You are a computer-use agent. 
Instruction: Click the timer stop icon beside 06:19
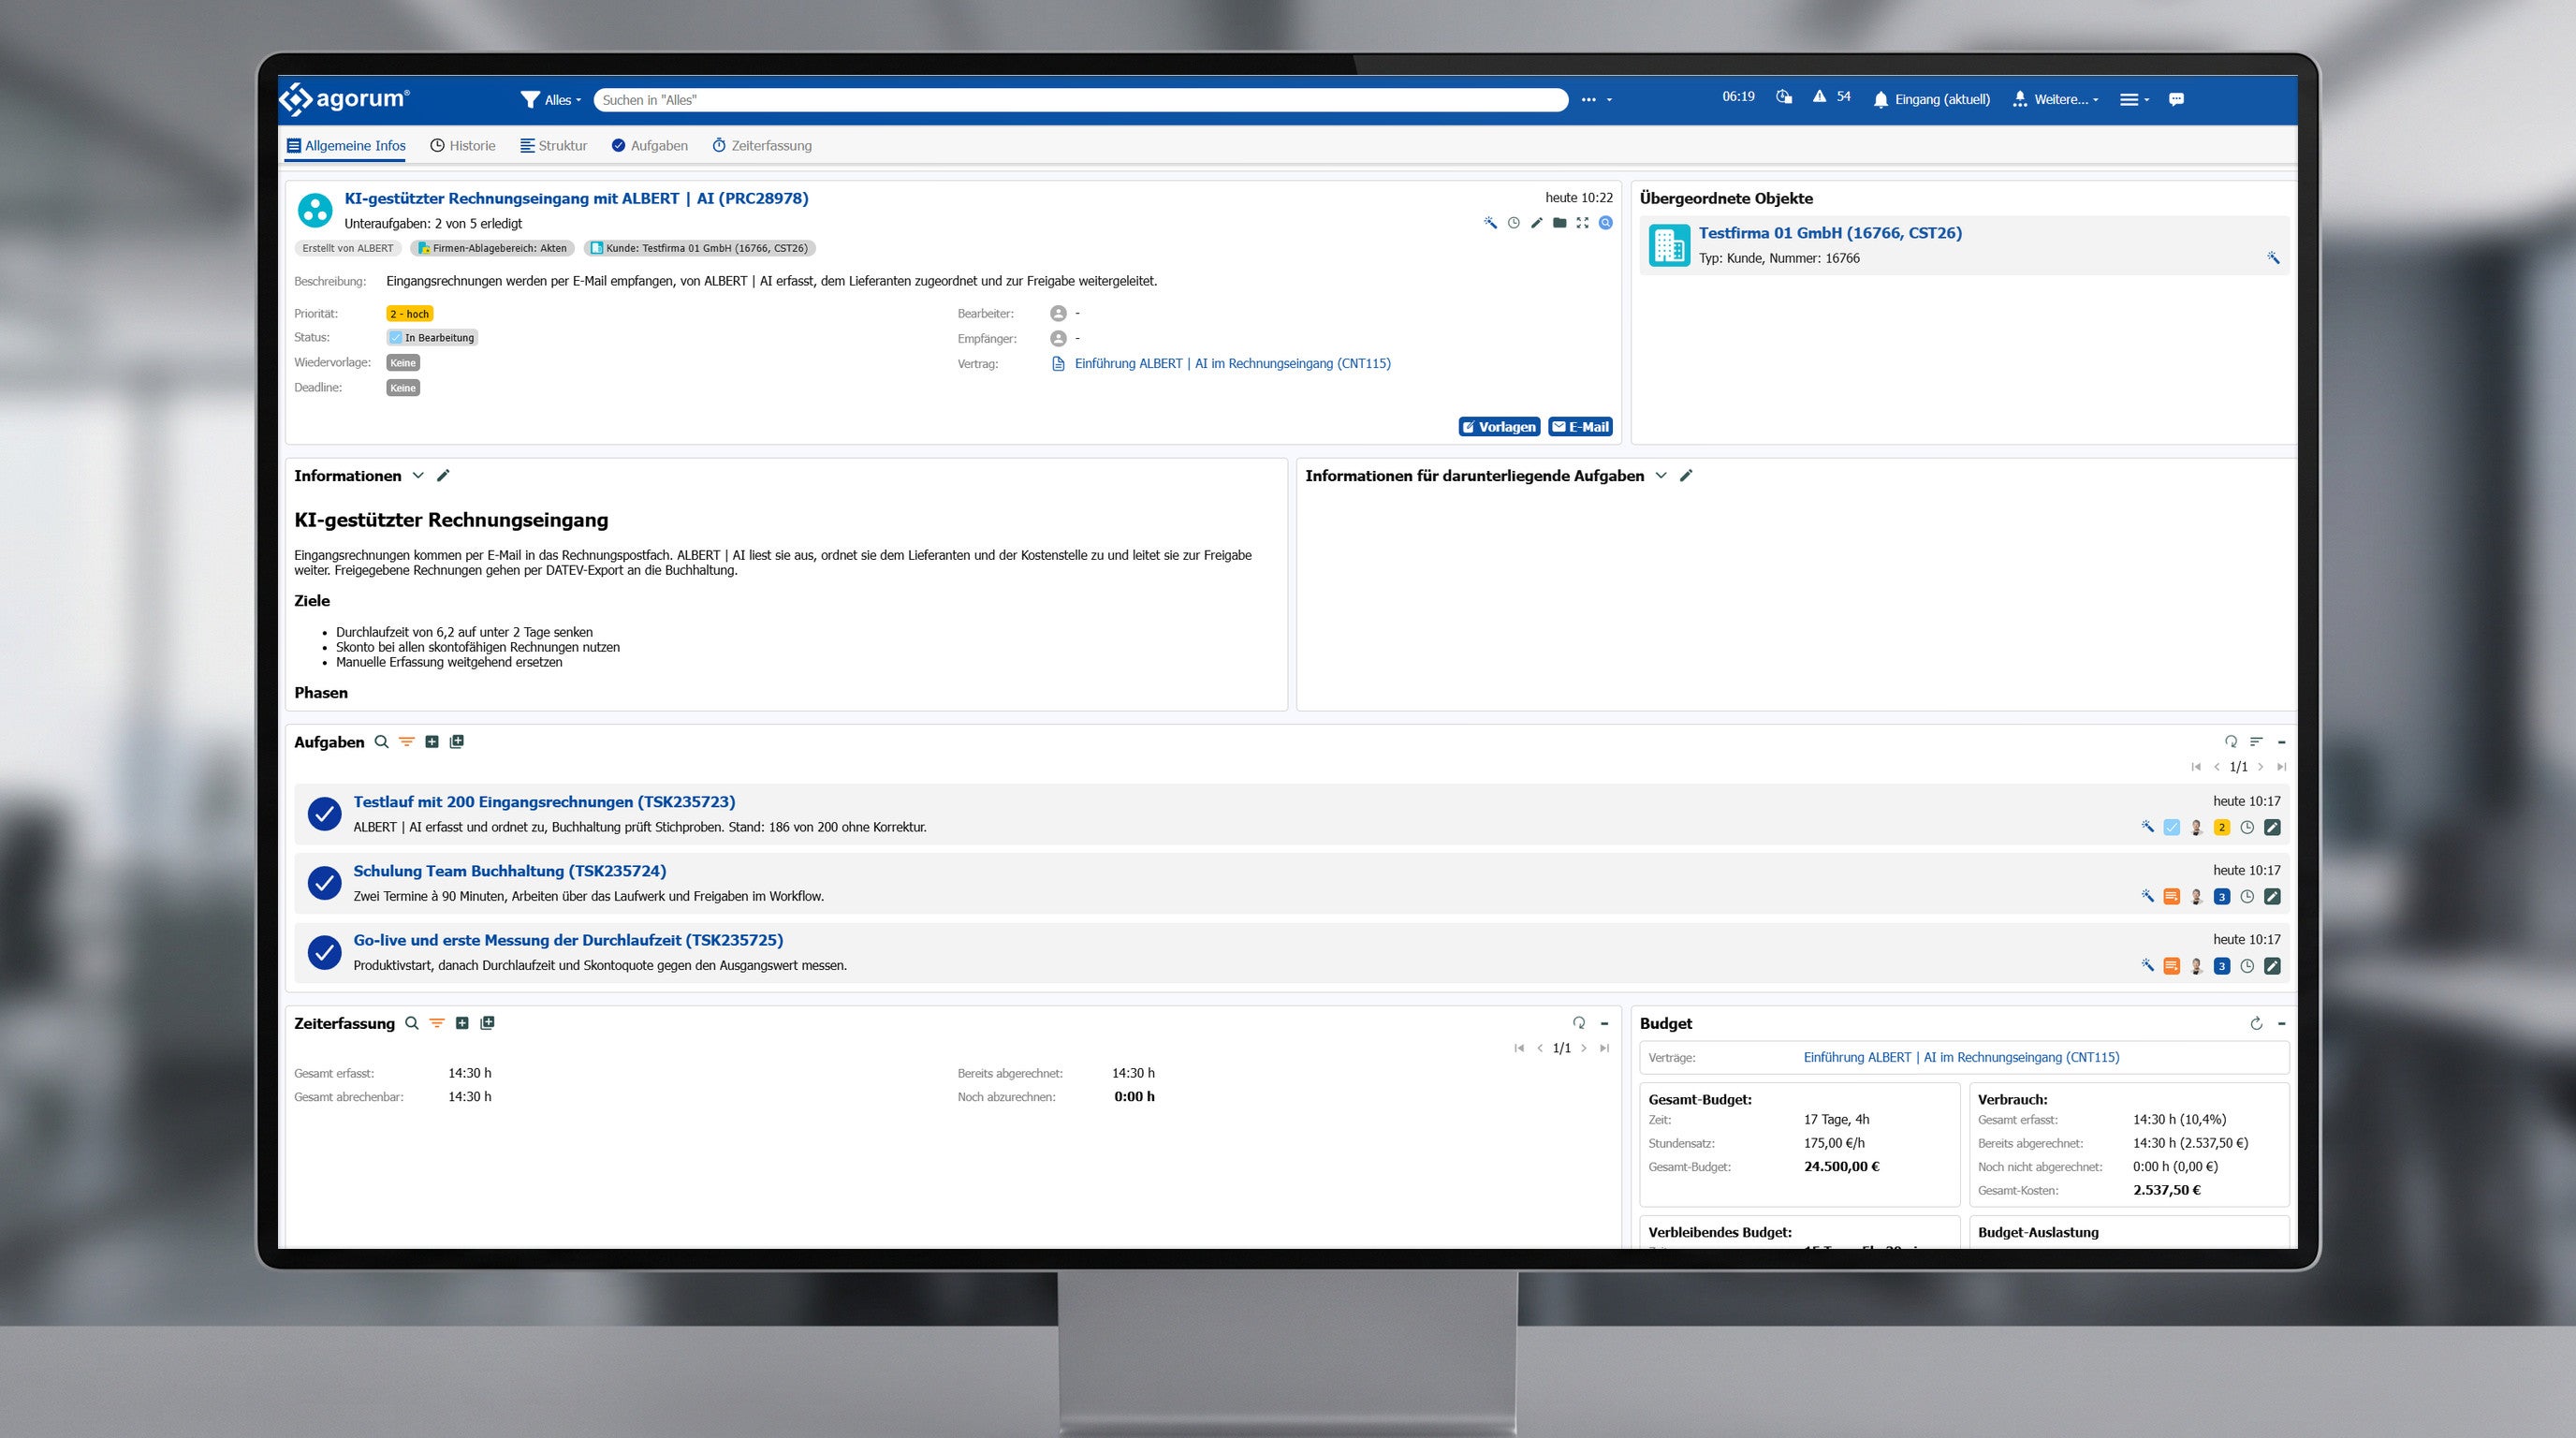click(x=1783, y=97)
